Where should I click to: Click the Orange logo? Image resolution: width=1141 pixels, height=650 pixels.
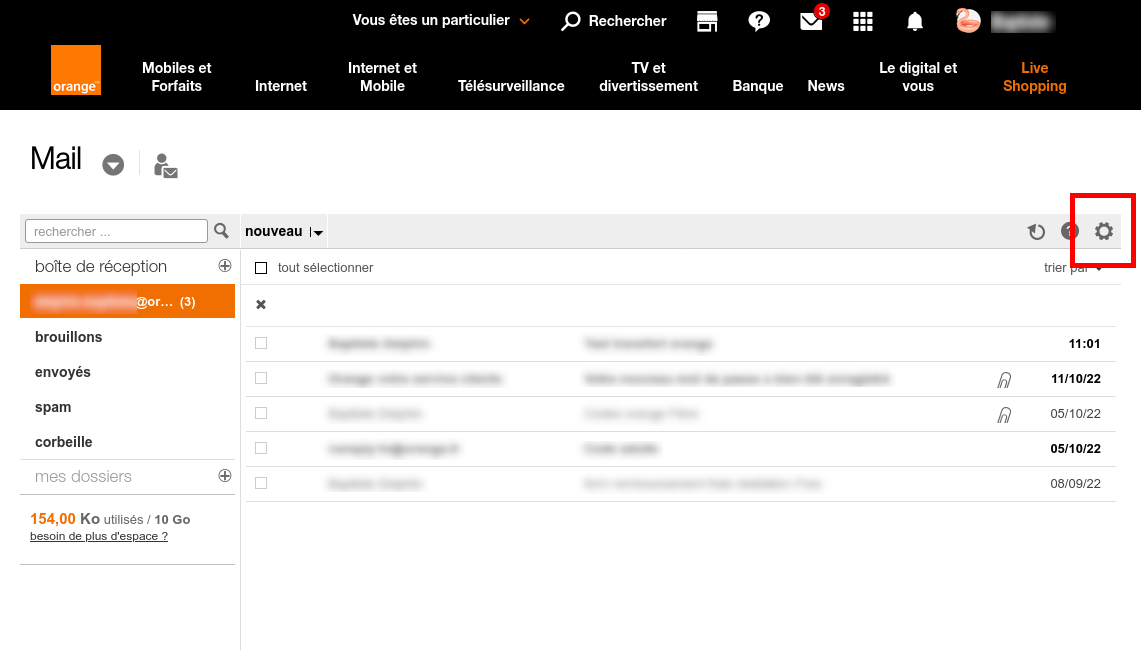pyautogui.click(x=76, y=70)
